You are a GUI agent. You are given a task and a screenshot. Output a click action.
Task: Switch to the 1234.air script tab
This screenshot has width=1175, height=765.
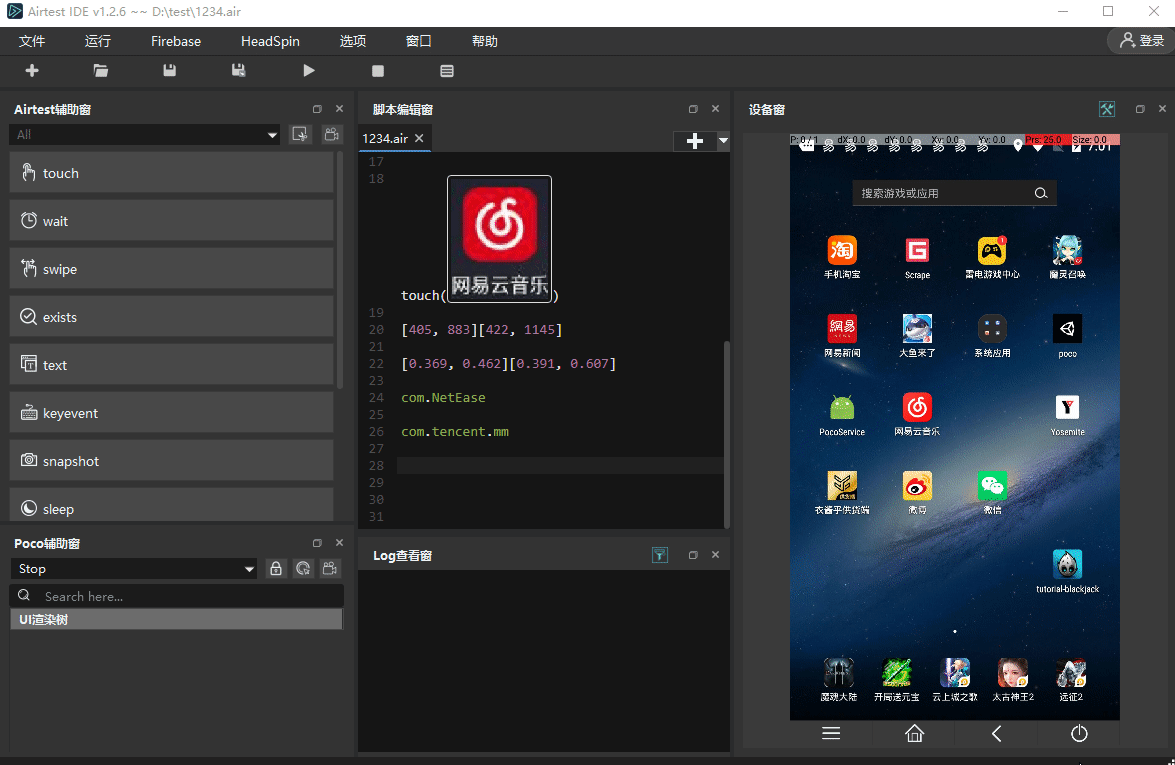[x=384, y=139]
